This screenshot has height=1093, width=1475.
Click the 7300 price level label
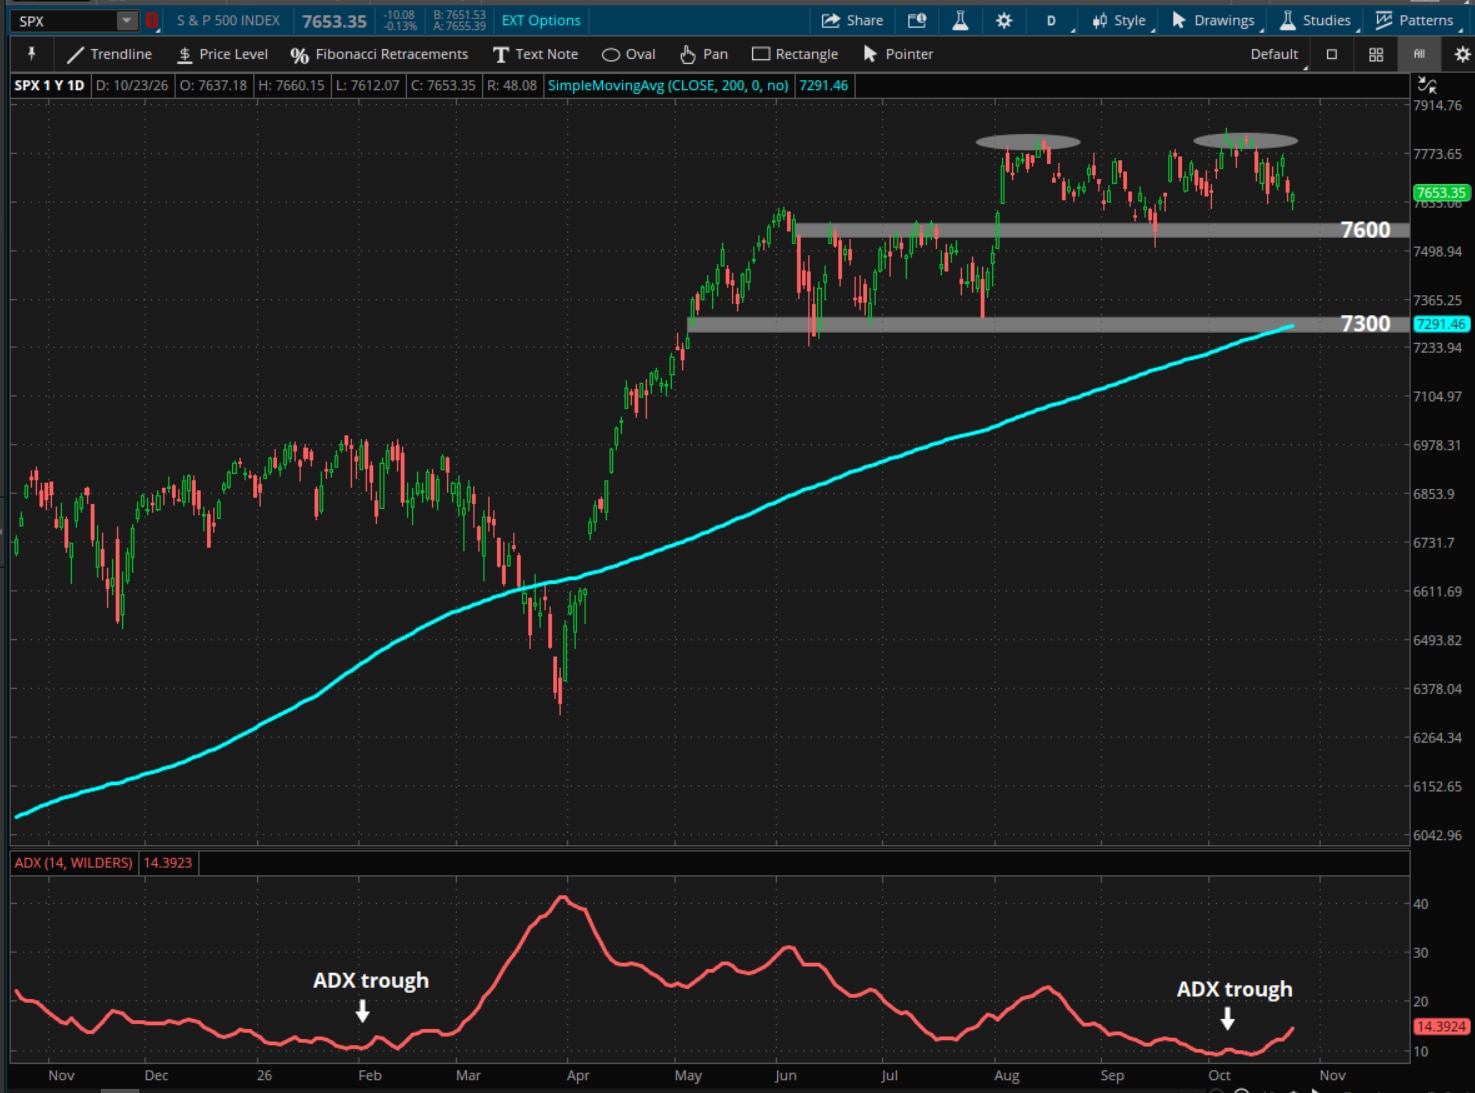pyautogui.click(x=1365, y=324)
